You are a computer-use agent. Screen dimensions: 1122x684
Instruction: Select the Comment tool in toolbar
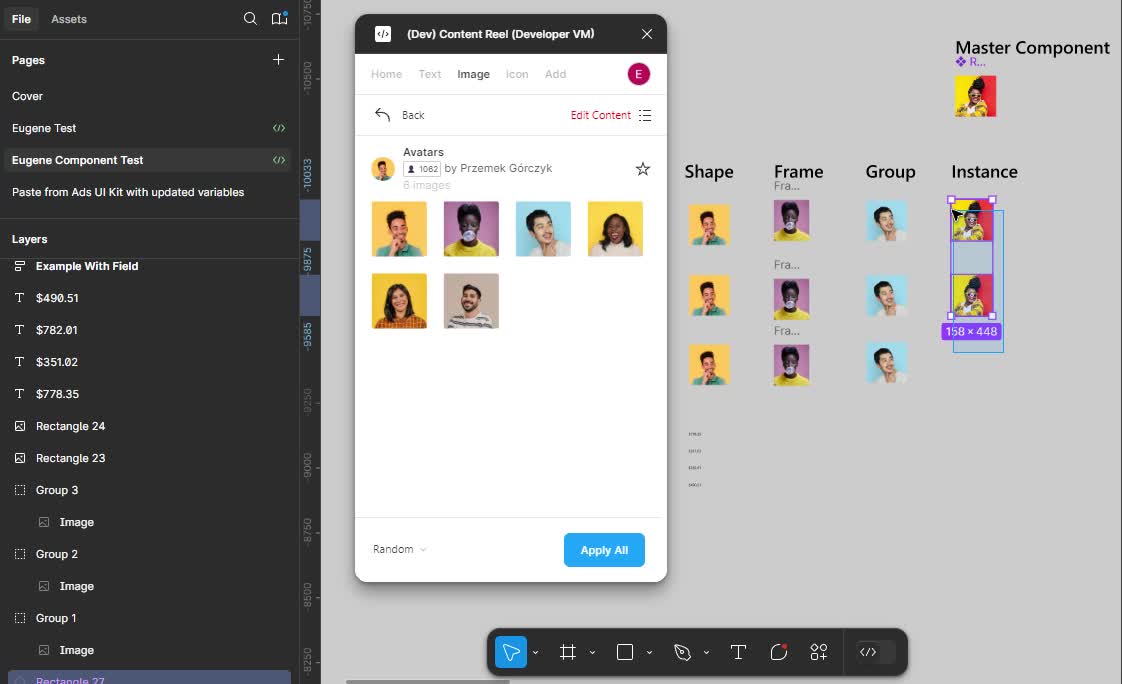point(779,652)
